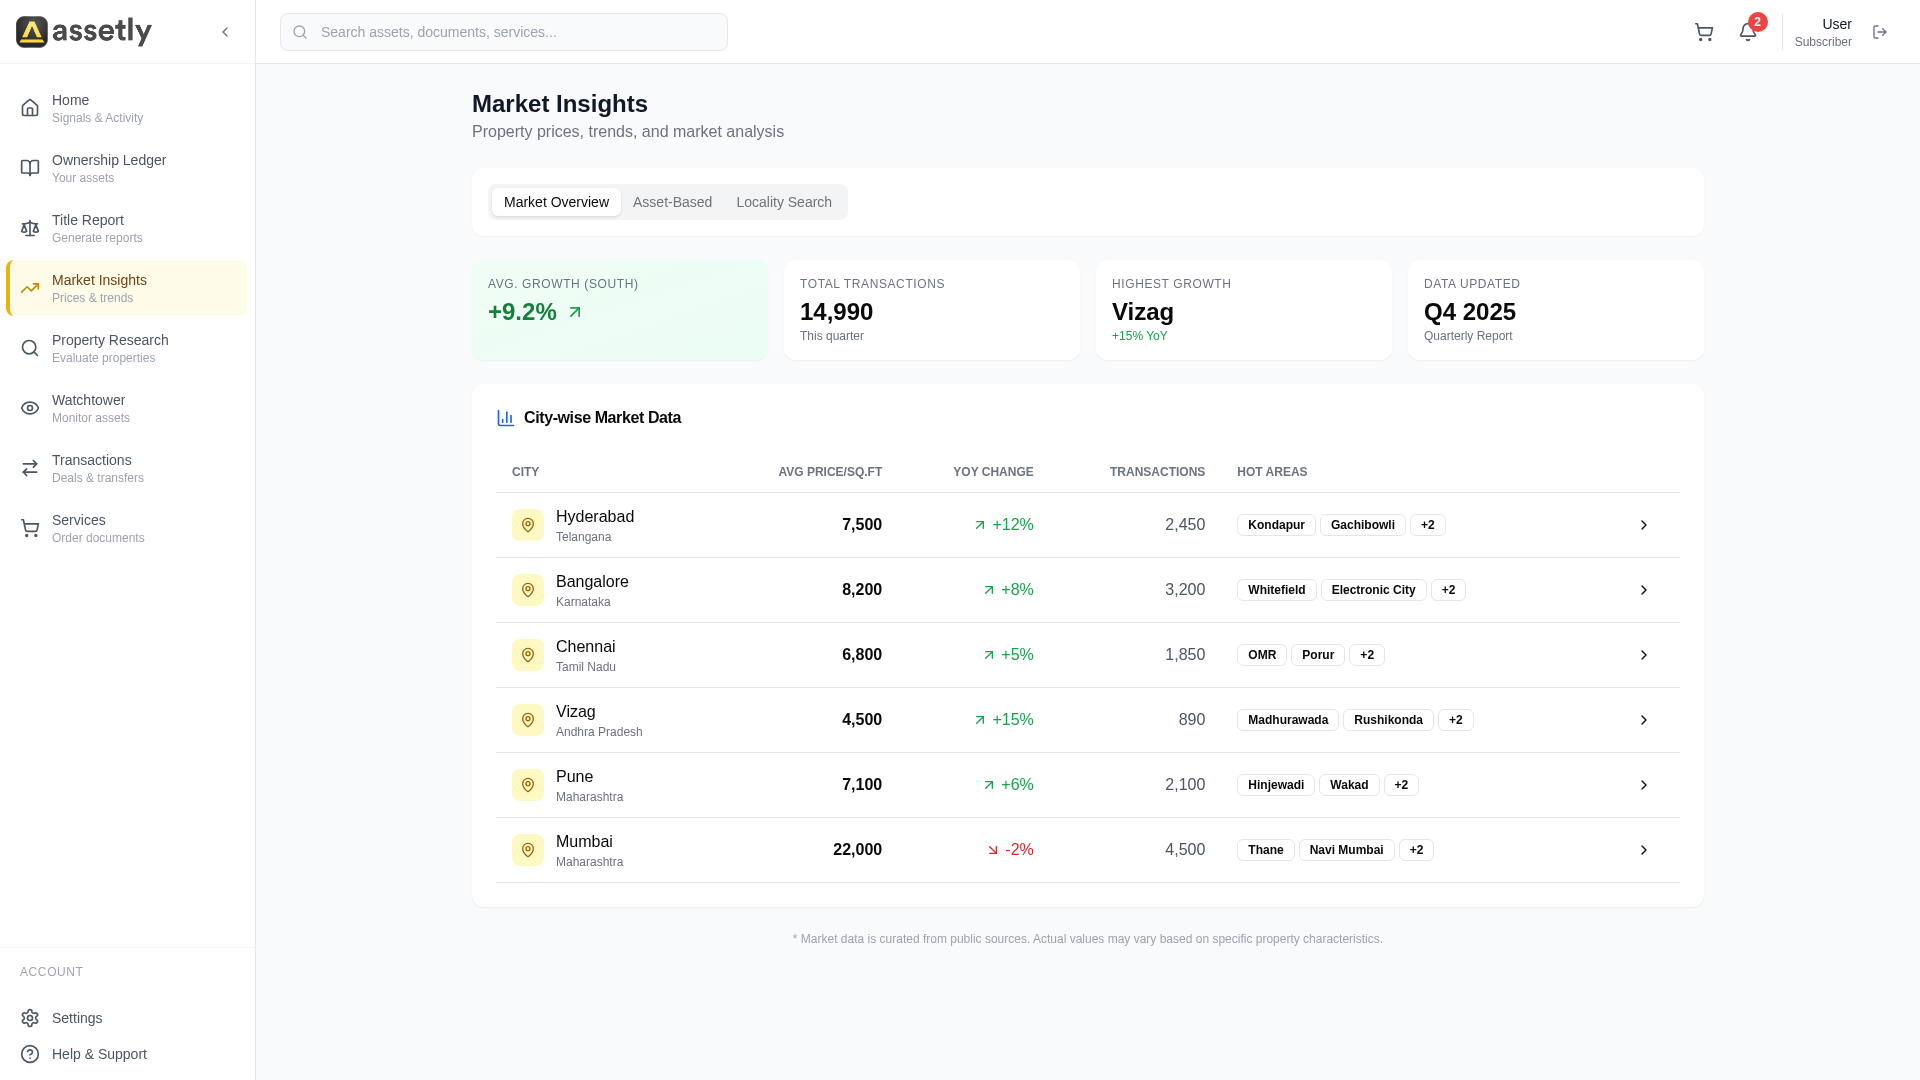Open notifications with the bell icon
Viewport: 1920px width, 1080px height.
[1747, 32]
